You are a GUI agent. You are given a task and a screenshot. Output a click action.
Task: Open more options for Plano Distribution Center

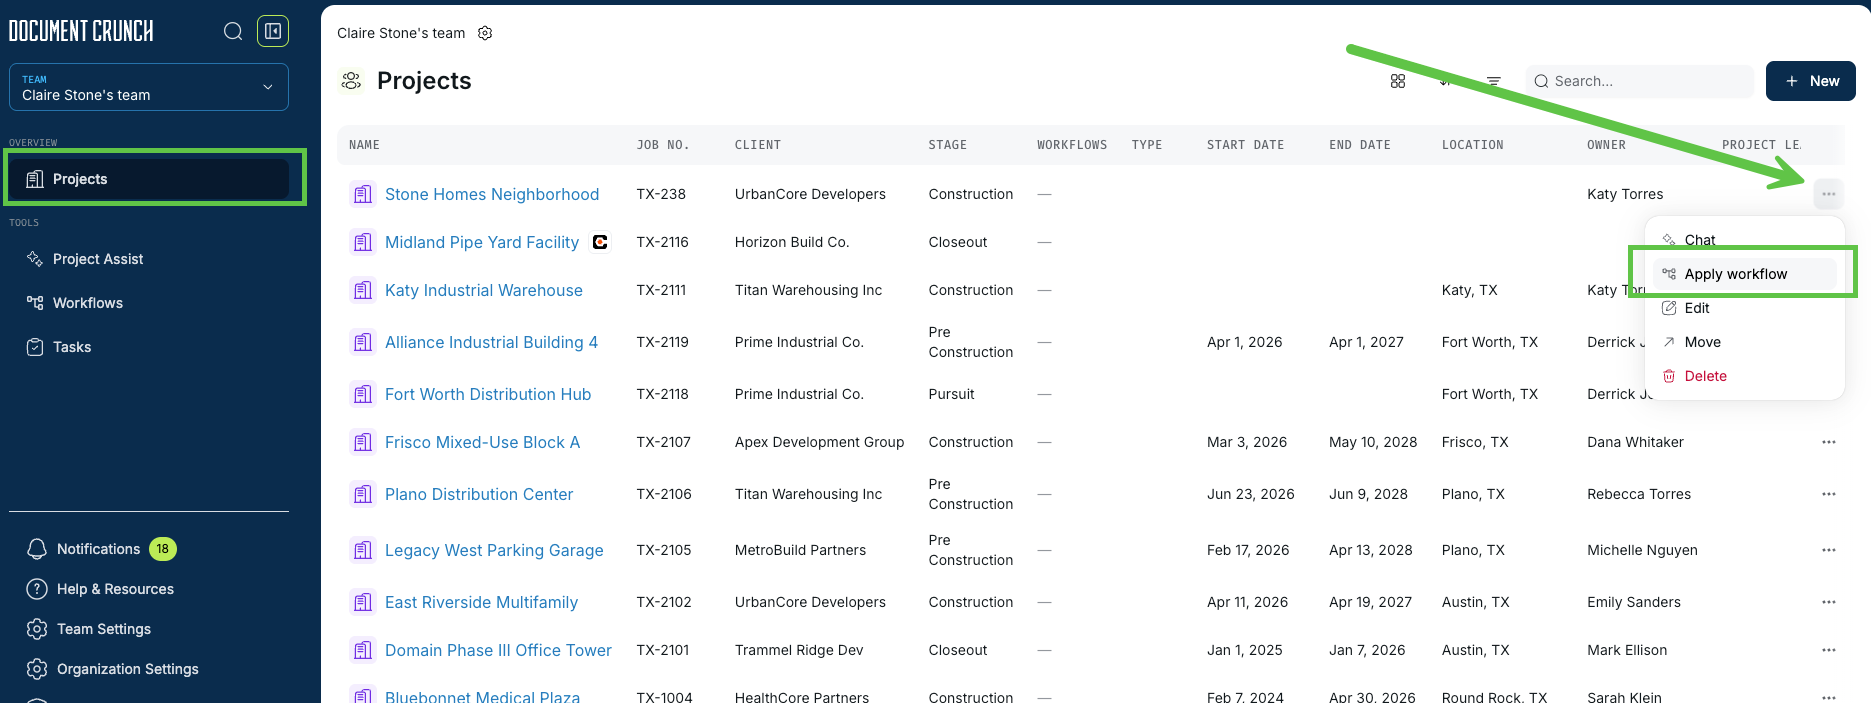(1828, 494)
